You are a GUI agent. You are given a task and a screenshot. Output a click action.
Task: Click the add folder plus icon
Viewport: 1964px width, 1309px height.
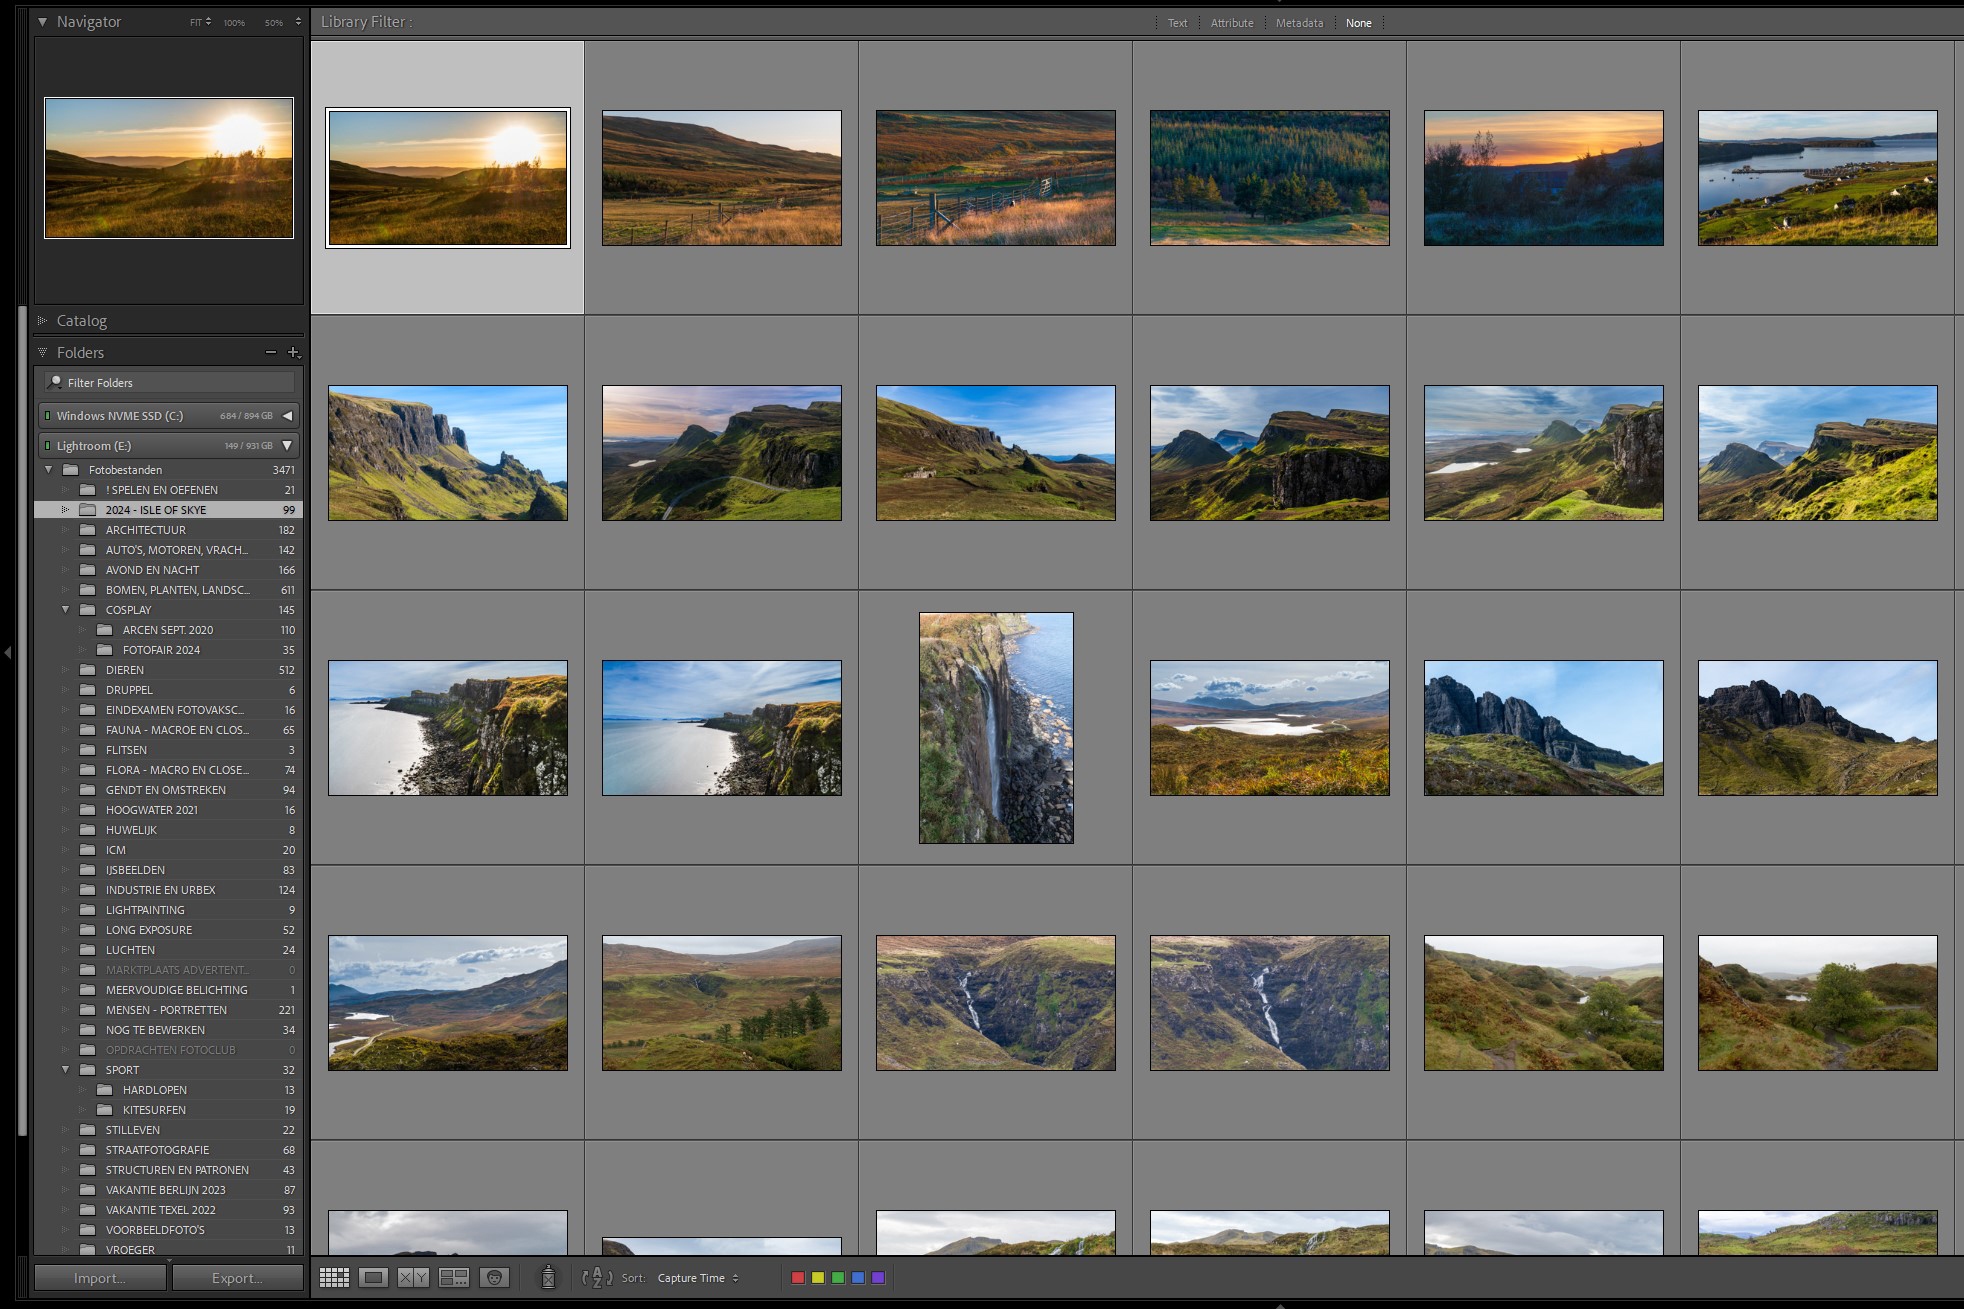coord(293,352)
